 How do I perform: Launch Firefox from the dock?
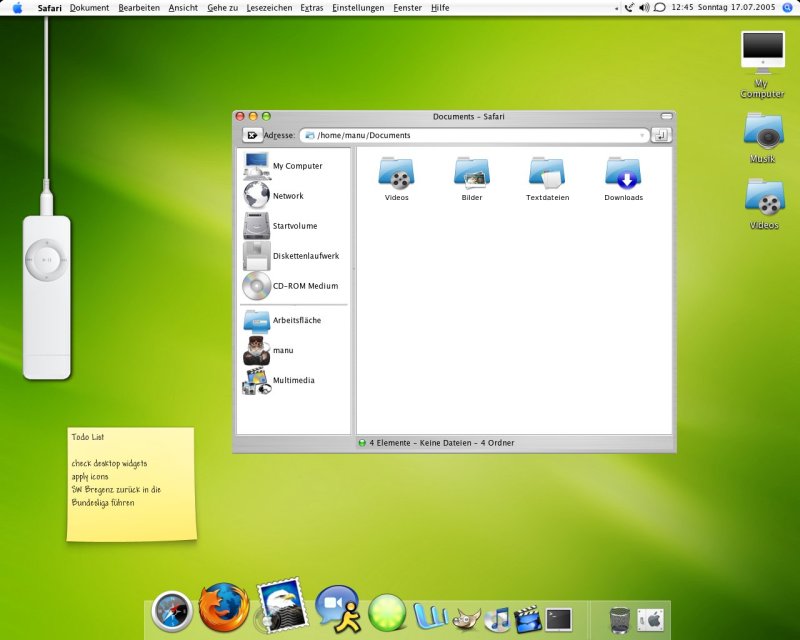pos(224,607)
